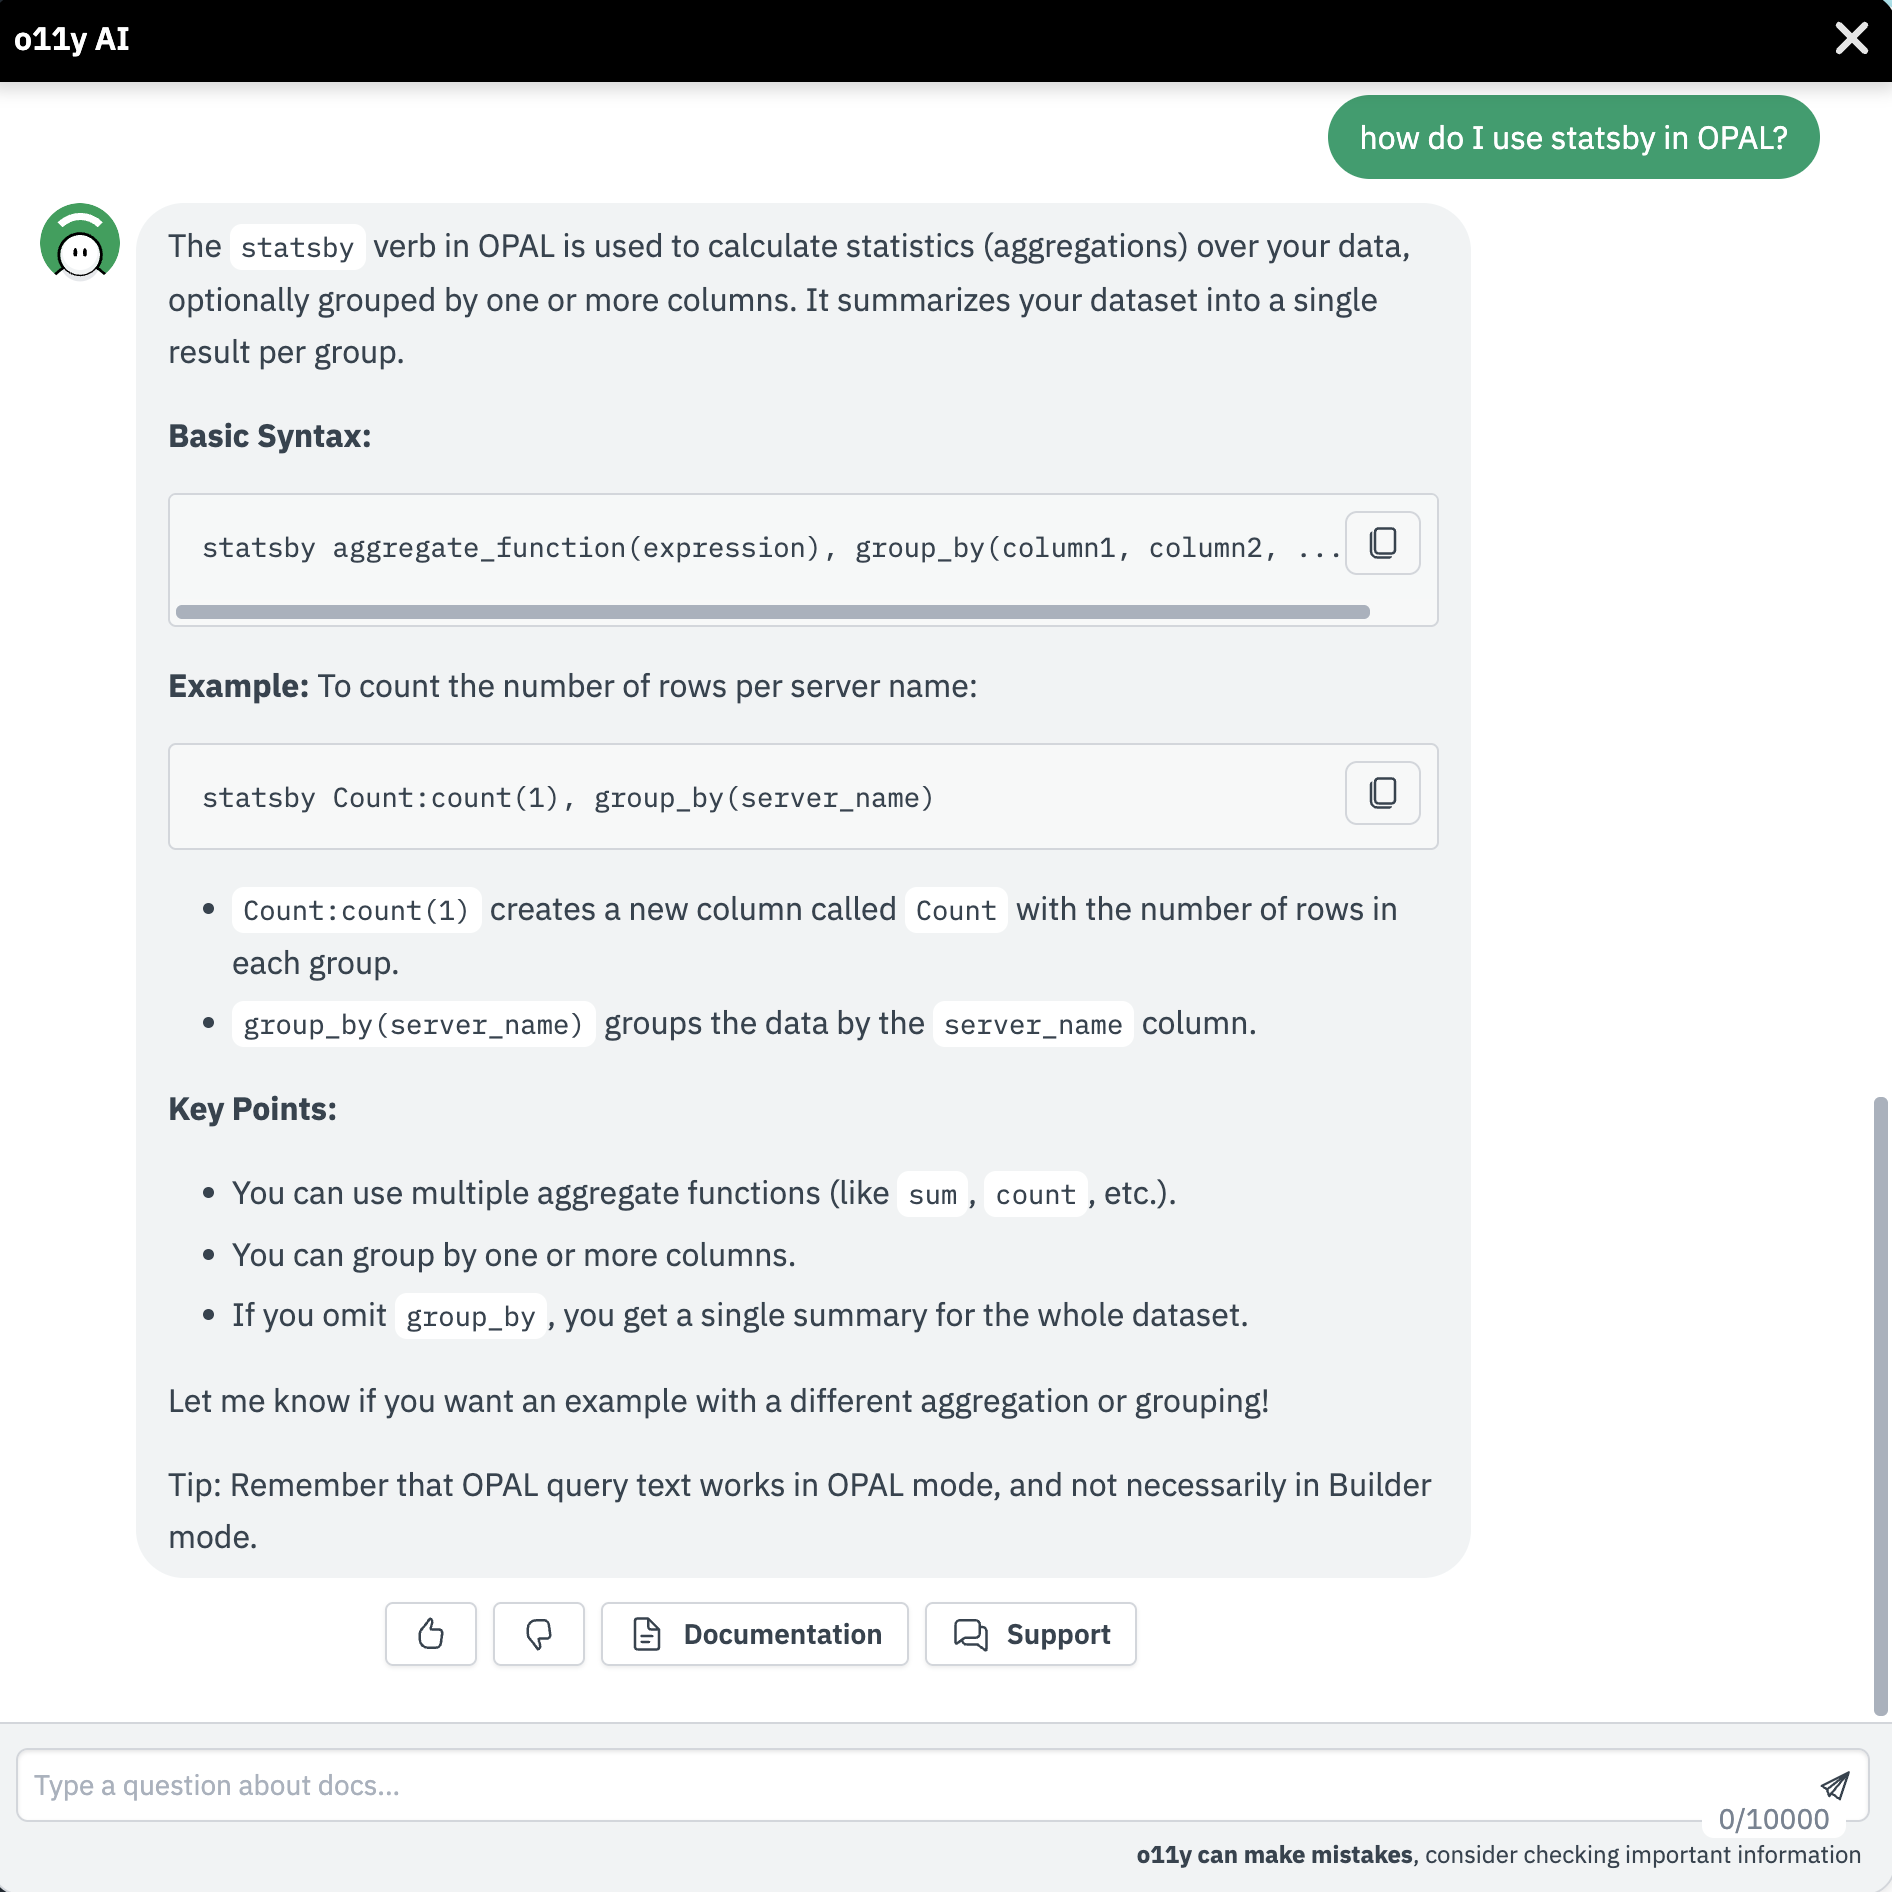Click the inline 'group_by(server_name)' code chip

(413, 1024)
